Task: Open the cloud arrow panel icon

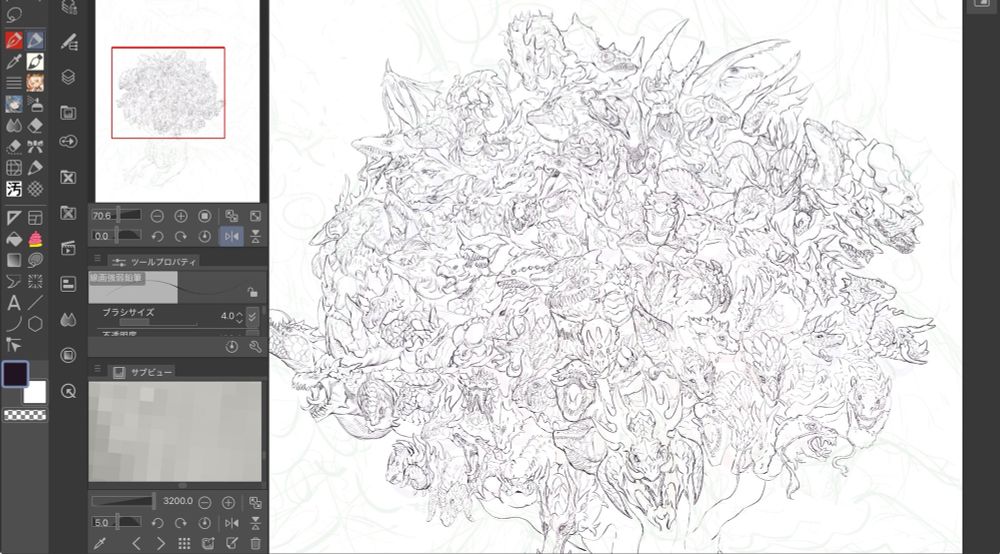Action: click(68, 142)
